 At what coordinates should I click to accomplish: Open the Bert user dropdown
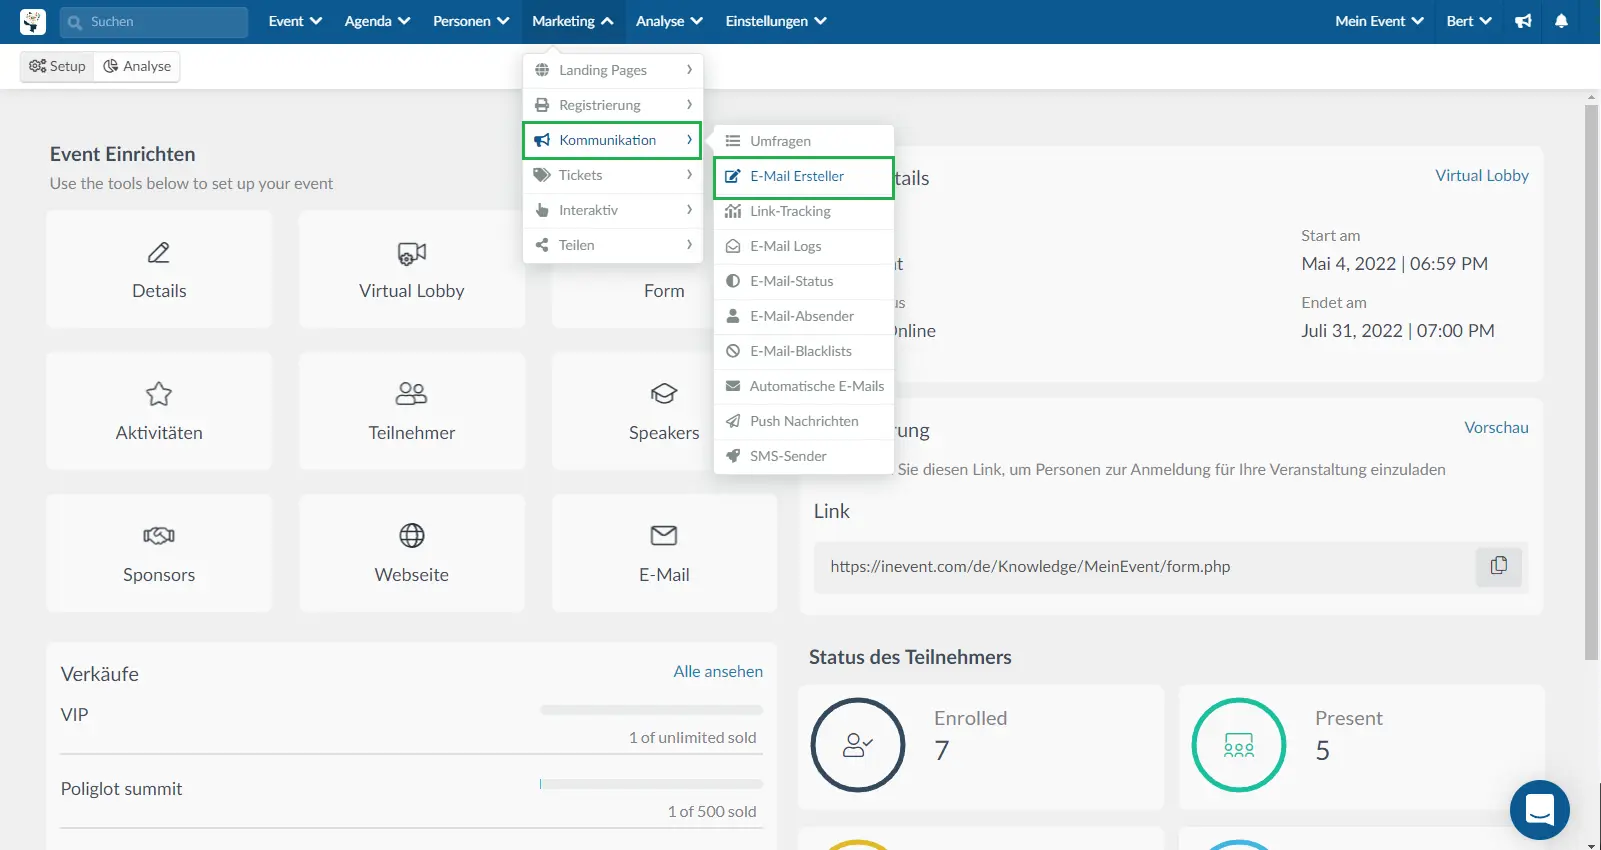[1469, 21]
